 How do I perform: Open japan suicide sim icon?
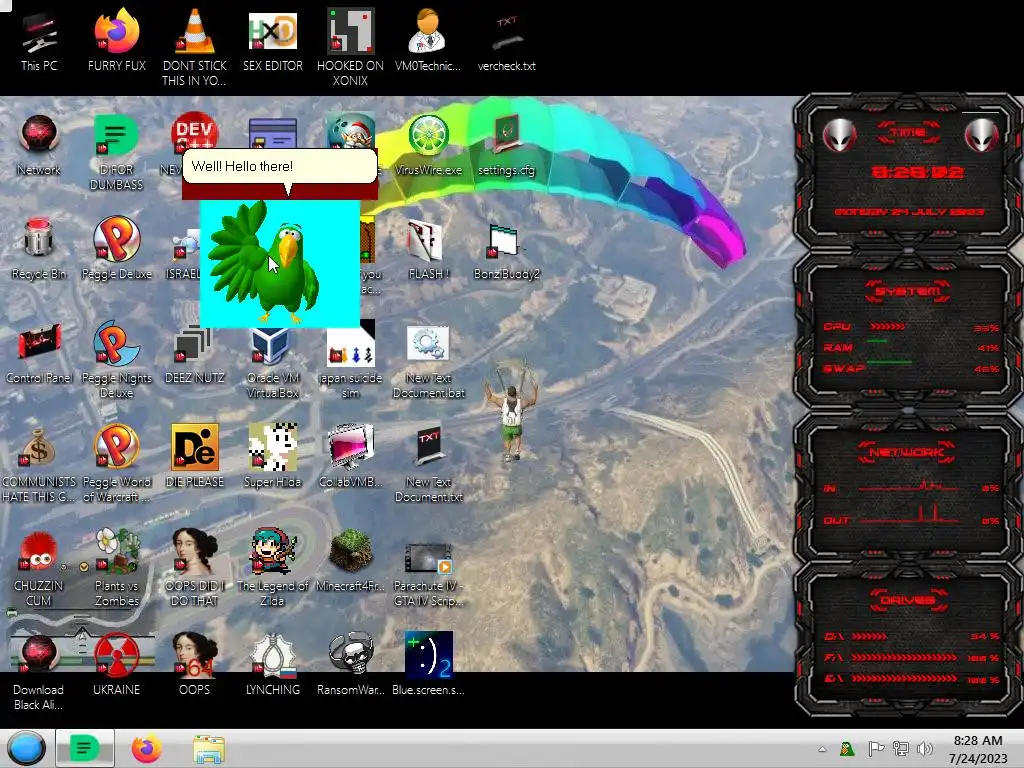[x=350, y=359]
